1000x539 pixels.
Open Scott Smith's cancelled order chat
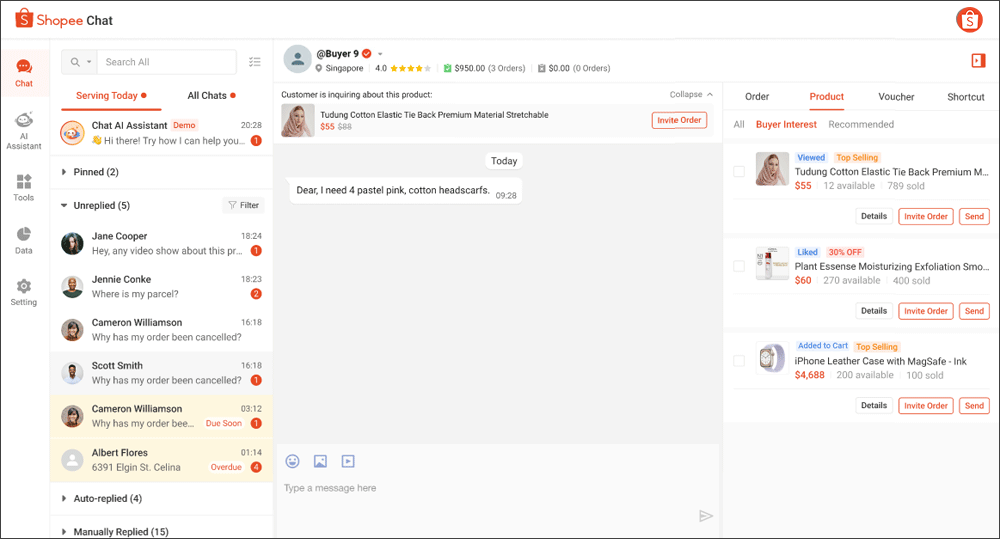(x=161, y=373)
